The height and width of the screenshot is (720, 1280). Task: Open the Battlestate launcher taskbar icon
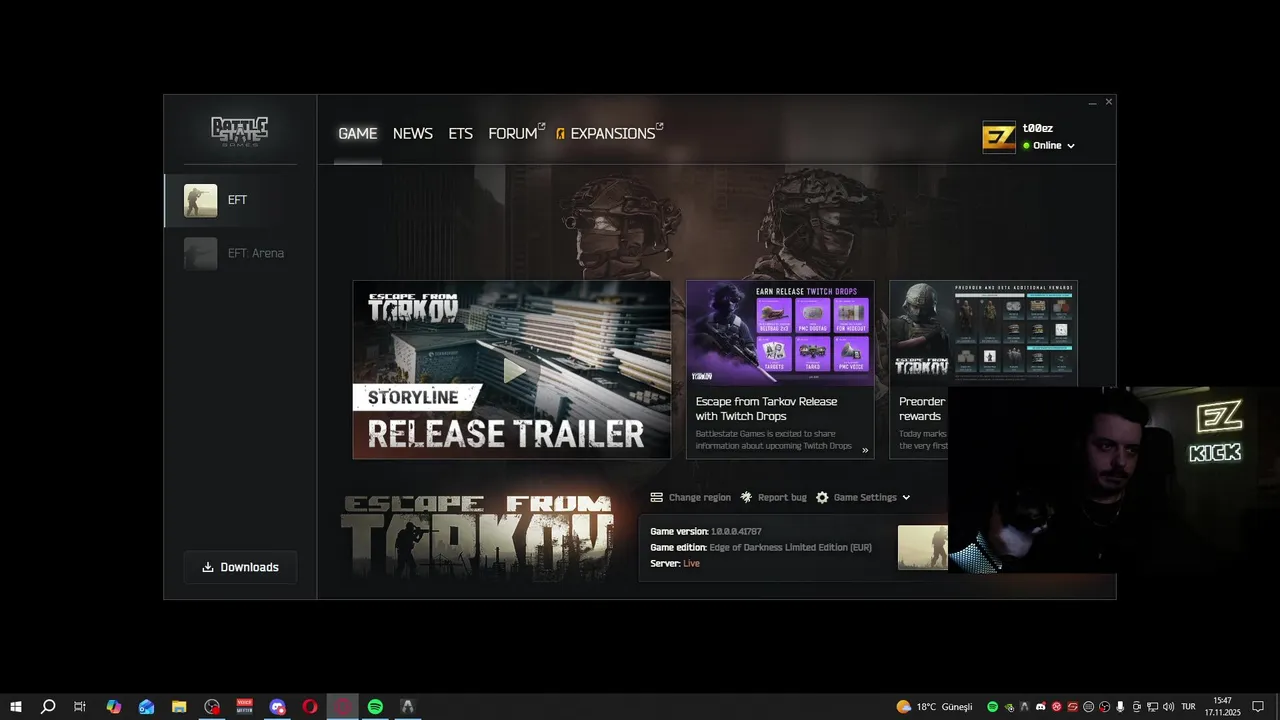(408, 707)
